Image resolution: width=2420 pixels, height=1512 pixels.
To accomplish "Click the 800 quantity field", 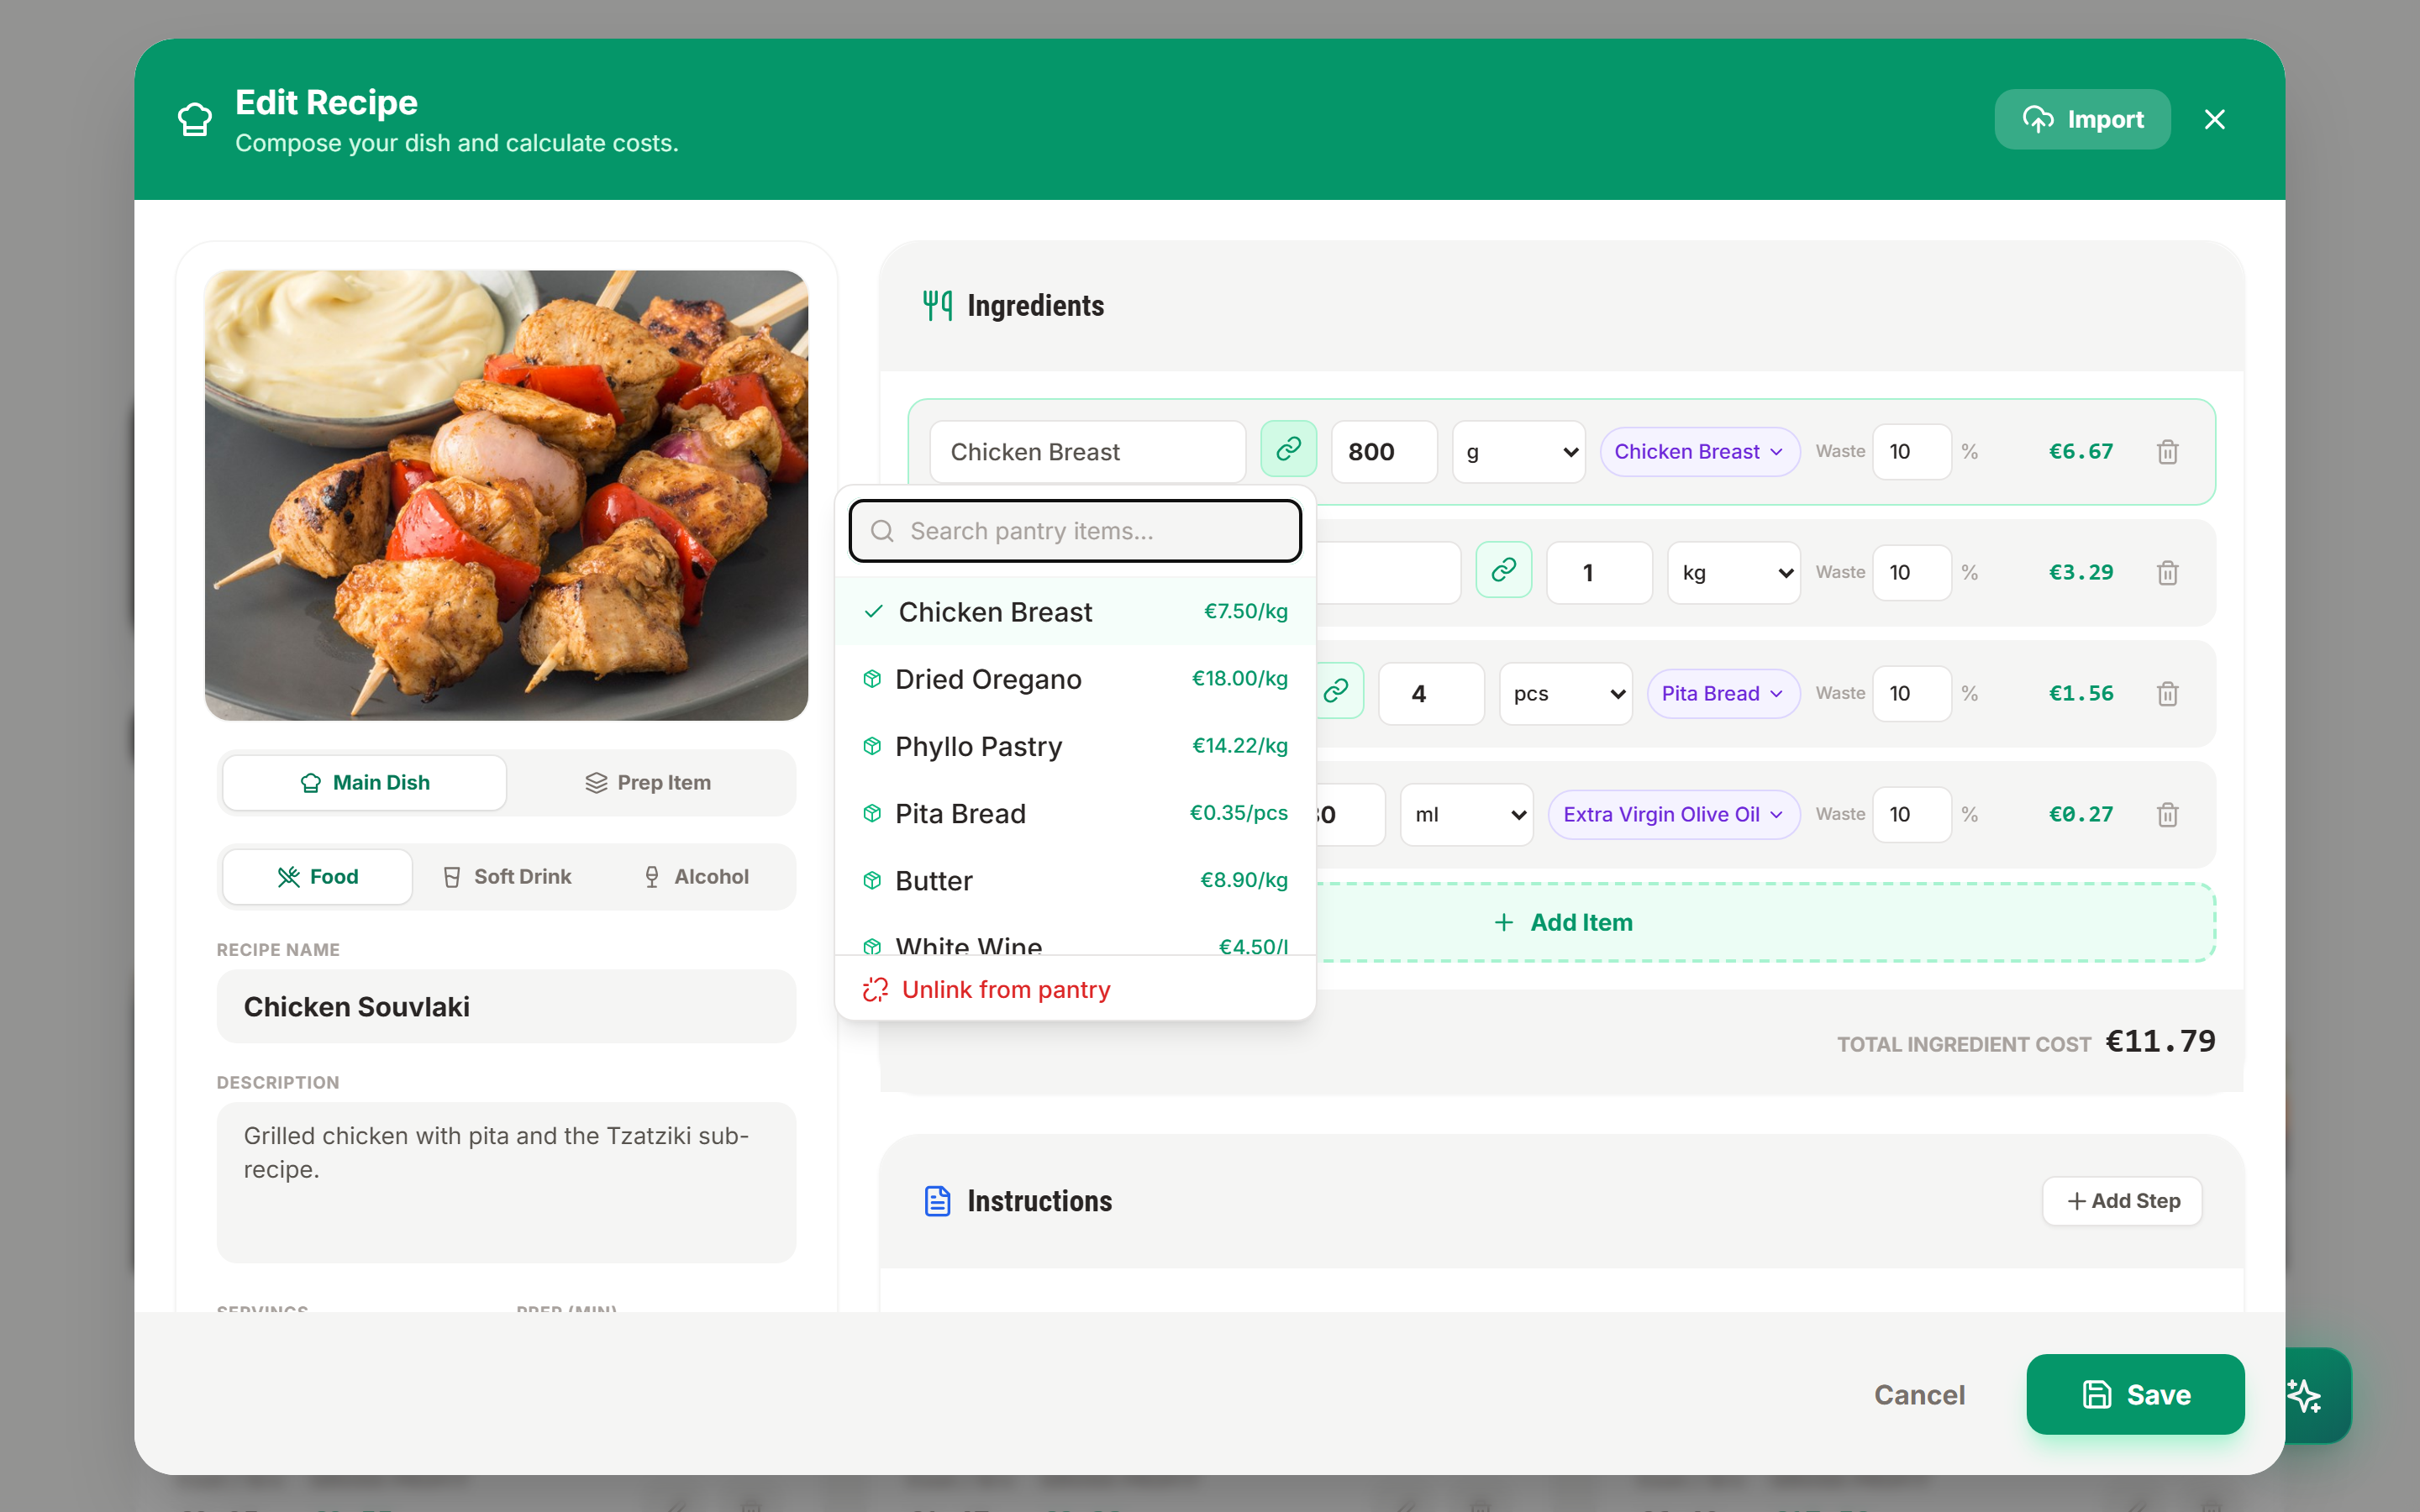I will point(1384,452).
